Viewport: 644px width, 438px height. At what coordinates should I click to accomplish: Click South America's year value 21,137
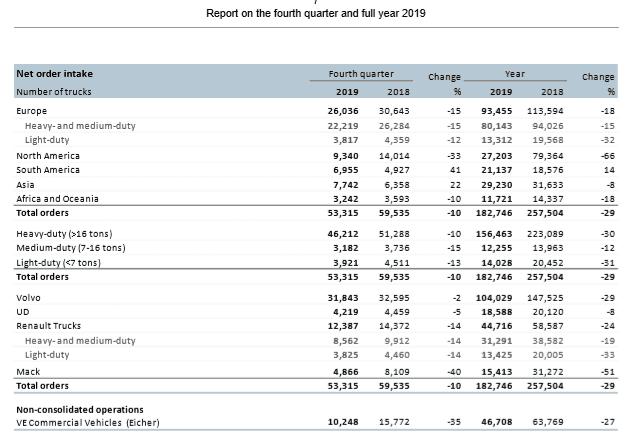click(x=497, y=170)
